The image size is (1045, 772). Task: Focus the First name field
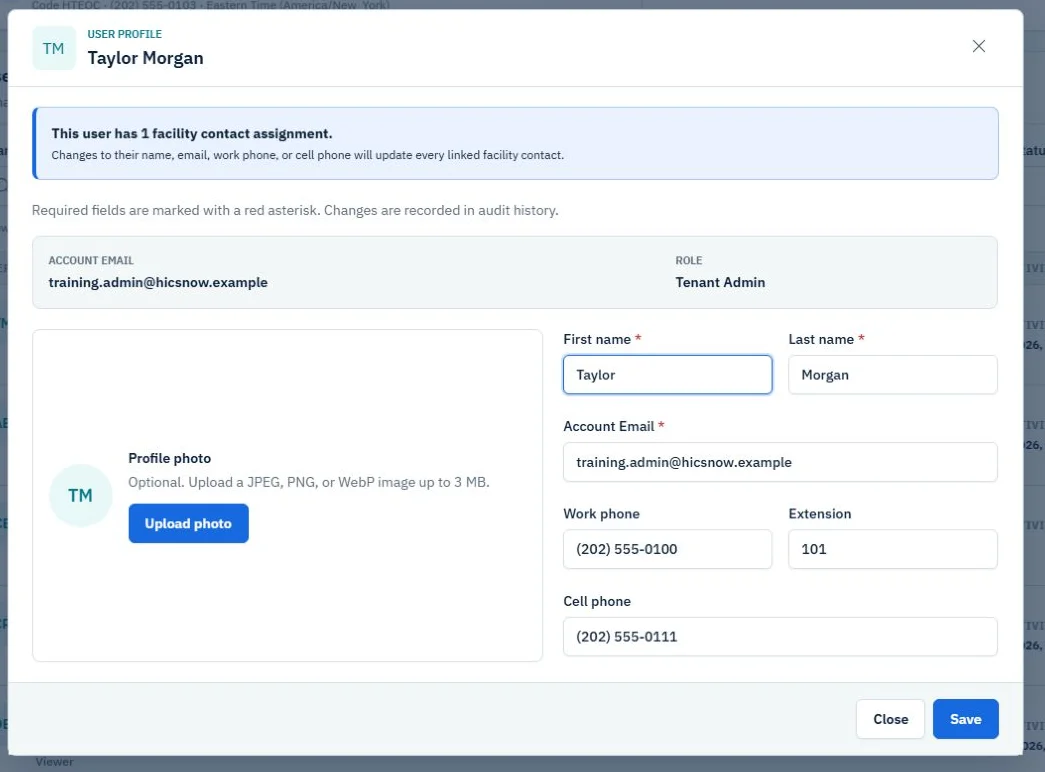(667, 375)
